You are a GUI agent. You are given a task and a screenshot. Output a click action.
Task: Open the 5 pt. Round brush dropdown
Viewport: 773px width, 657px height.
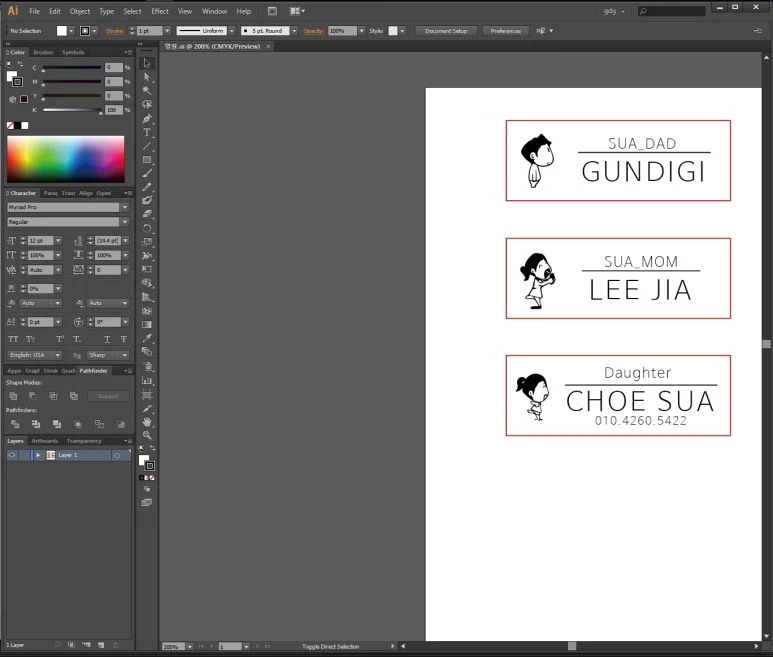pos(294,31)
